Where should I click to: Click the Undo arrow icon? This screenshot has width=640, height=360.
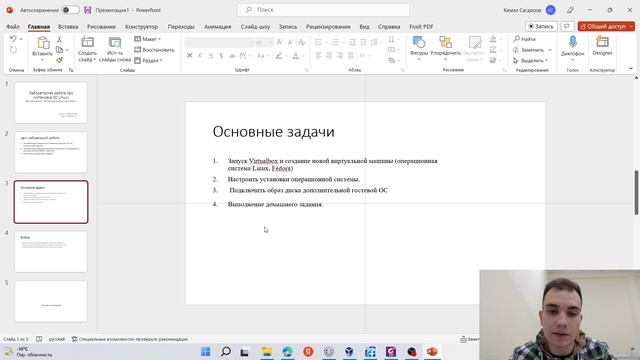tap(13, 39)
